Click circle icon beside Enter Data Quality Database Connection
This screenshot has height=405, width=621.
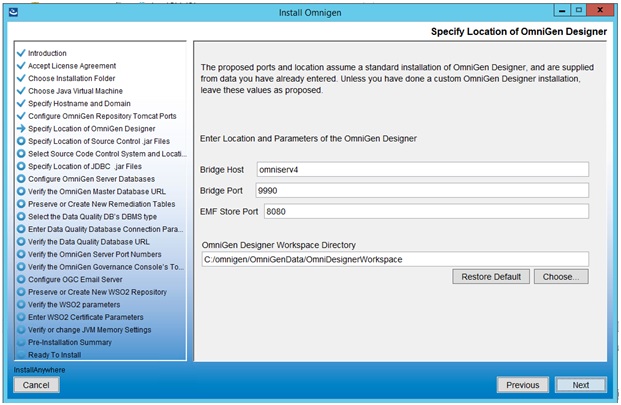pyautogui.click(x=21, y=229)
